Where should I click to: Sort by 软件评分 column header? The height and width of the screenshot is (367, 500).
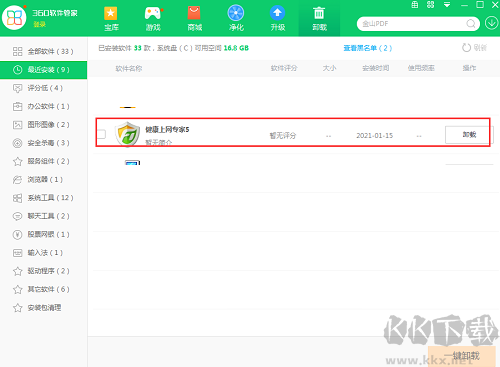click(284, 68)
